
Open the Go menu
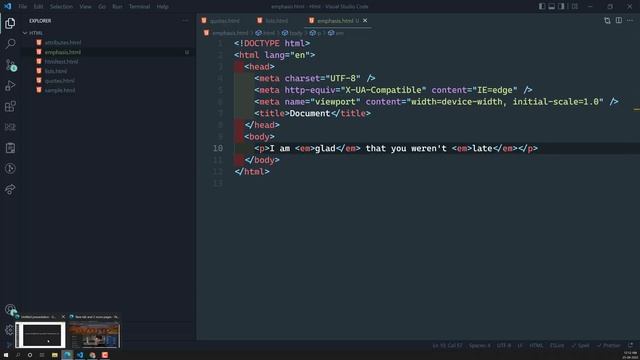(x=102, y=7)
